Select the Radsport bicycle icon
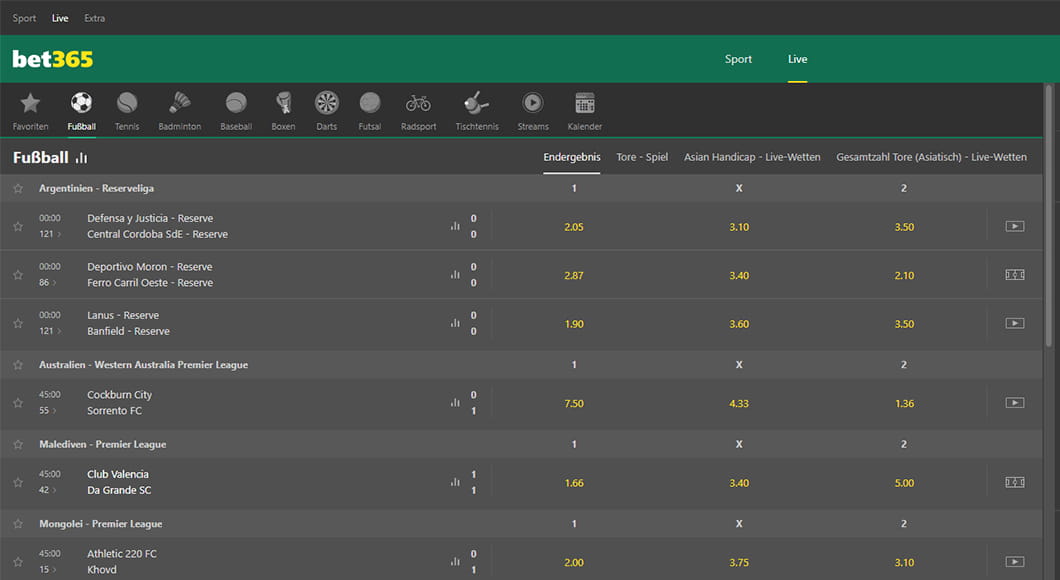Screen dimensions: 1060x580 tap(418, 103)
